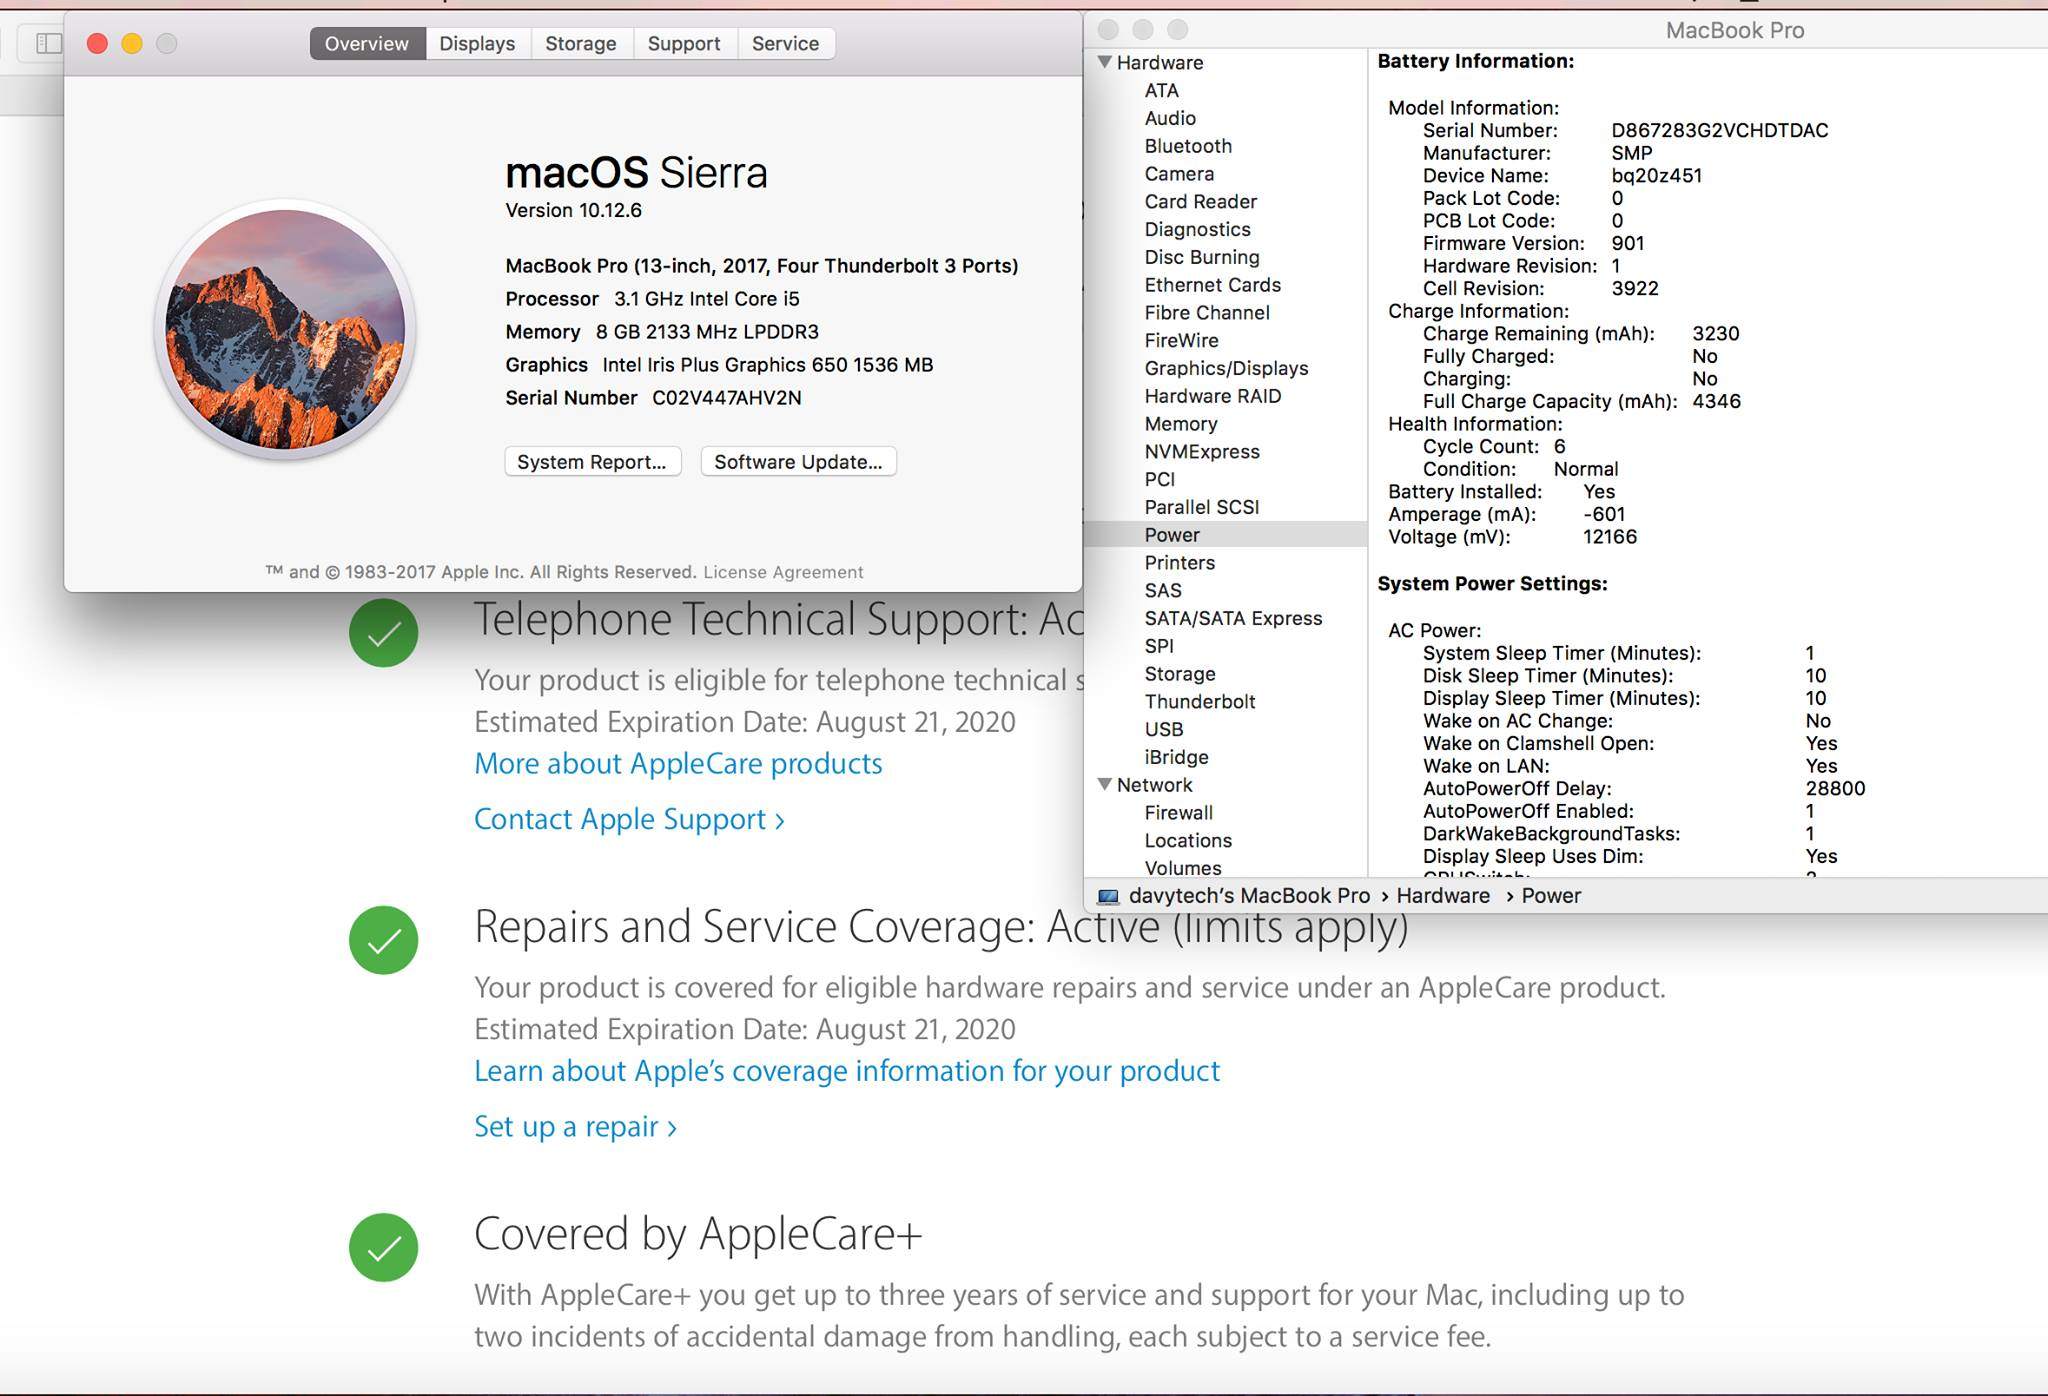Select Ethernet Cards in hardware list
This screenshot has height=1396, width=2048.
(x=1212, y=285)
